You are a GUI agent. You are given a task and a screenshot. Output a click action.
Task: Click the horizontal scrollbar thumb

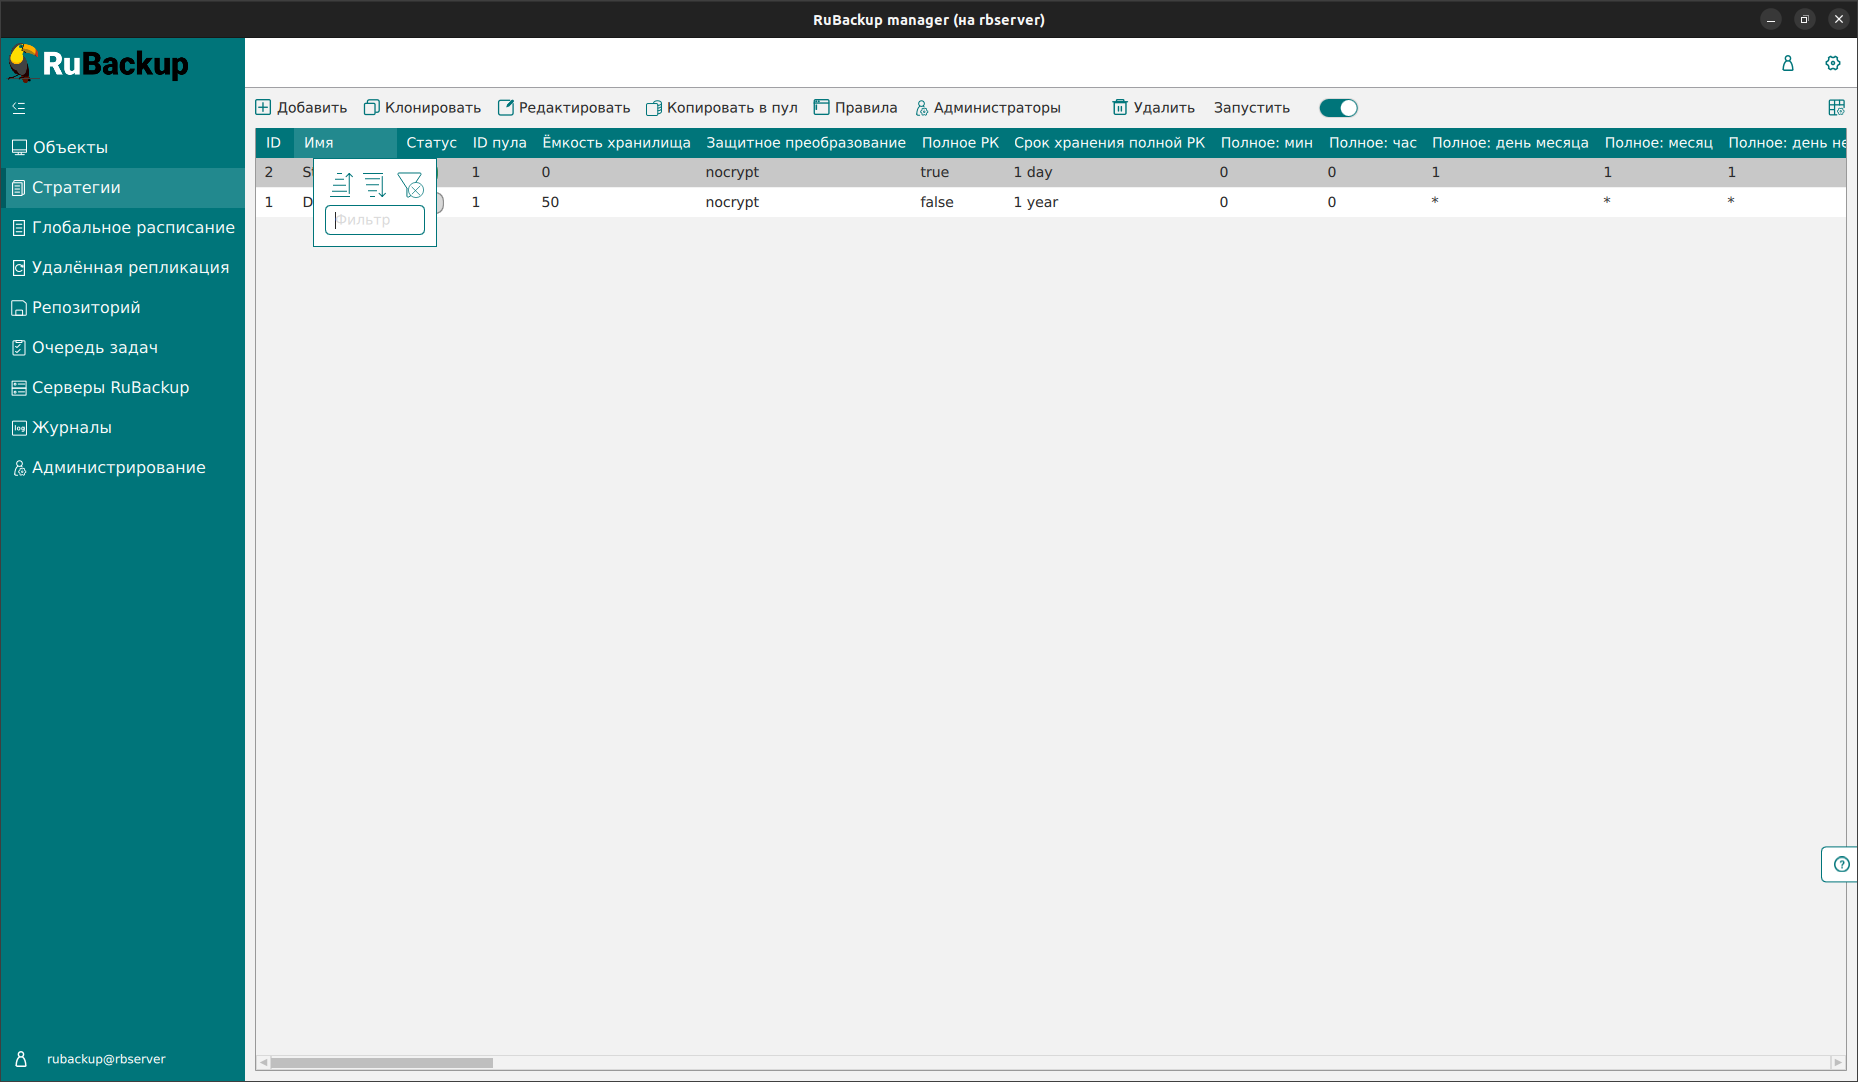pos(381,1062)
